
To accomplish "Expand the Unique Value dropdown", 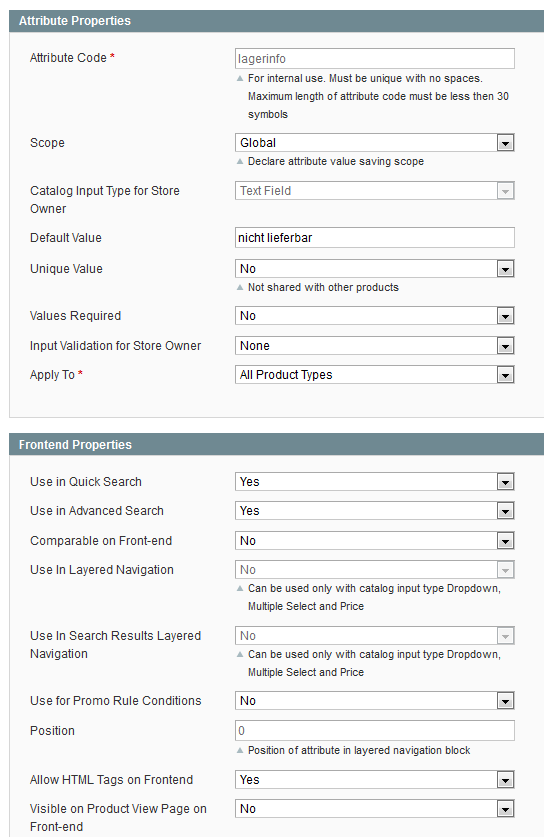I will coord(374,269).
